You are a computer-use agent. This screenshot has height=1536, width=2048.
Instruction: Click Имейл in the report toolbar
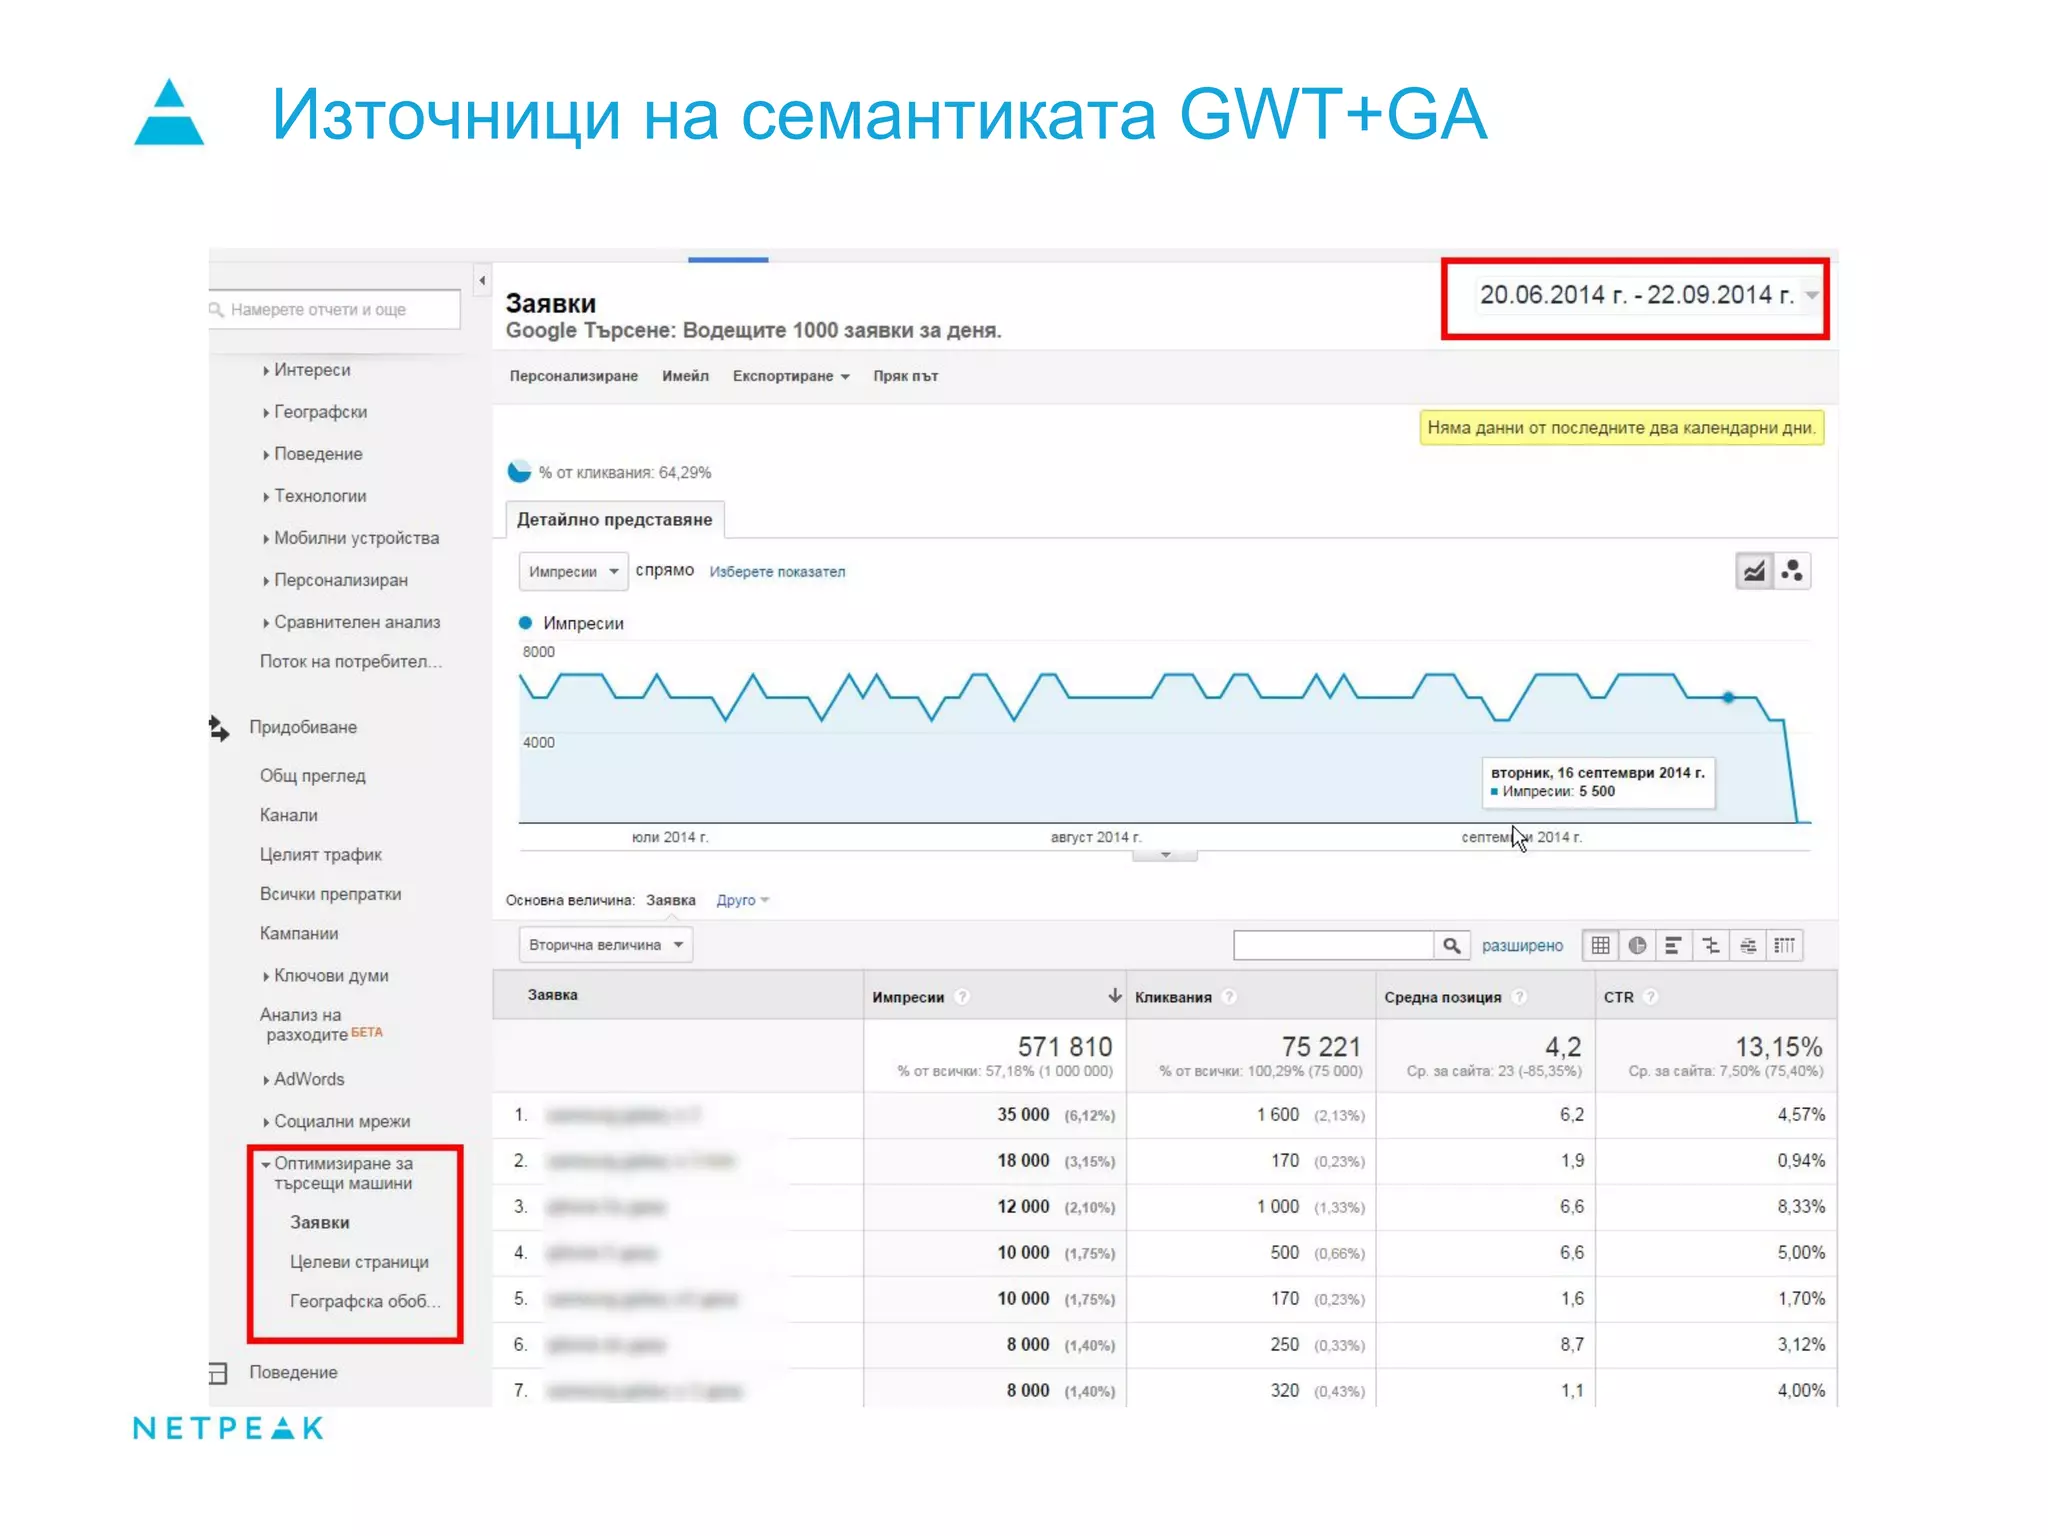[685, 376]
